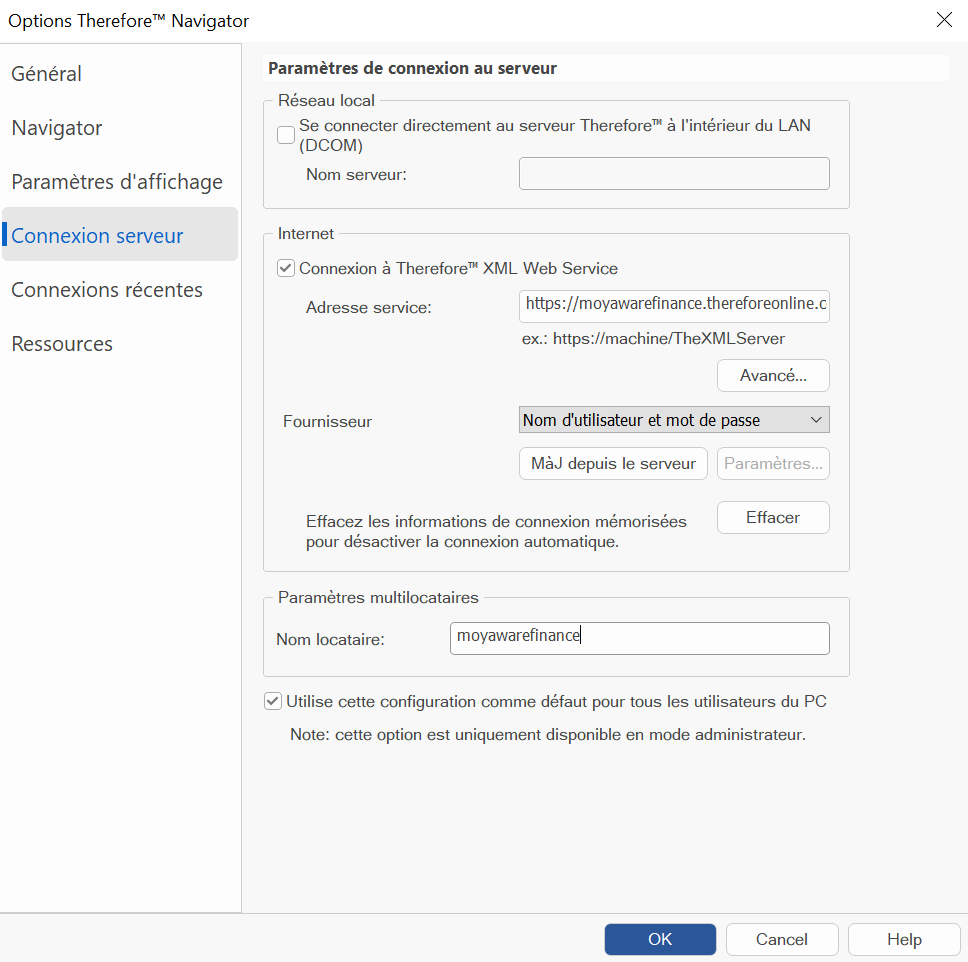This screenshot has height=962, width=968.
Task: Disable Connexion à Therefore XML Web Service
Action: click(x=285, y=267)
